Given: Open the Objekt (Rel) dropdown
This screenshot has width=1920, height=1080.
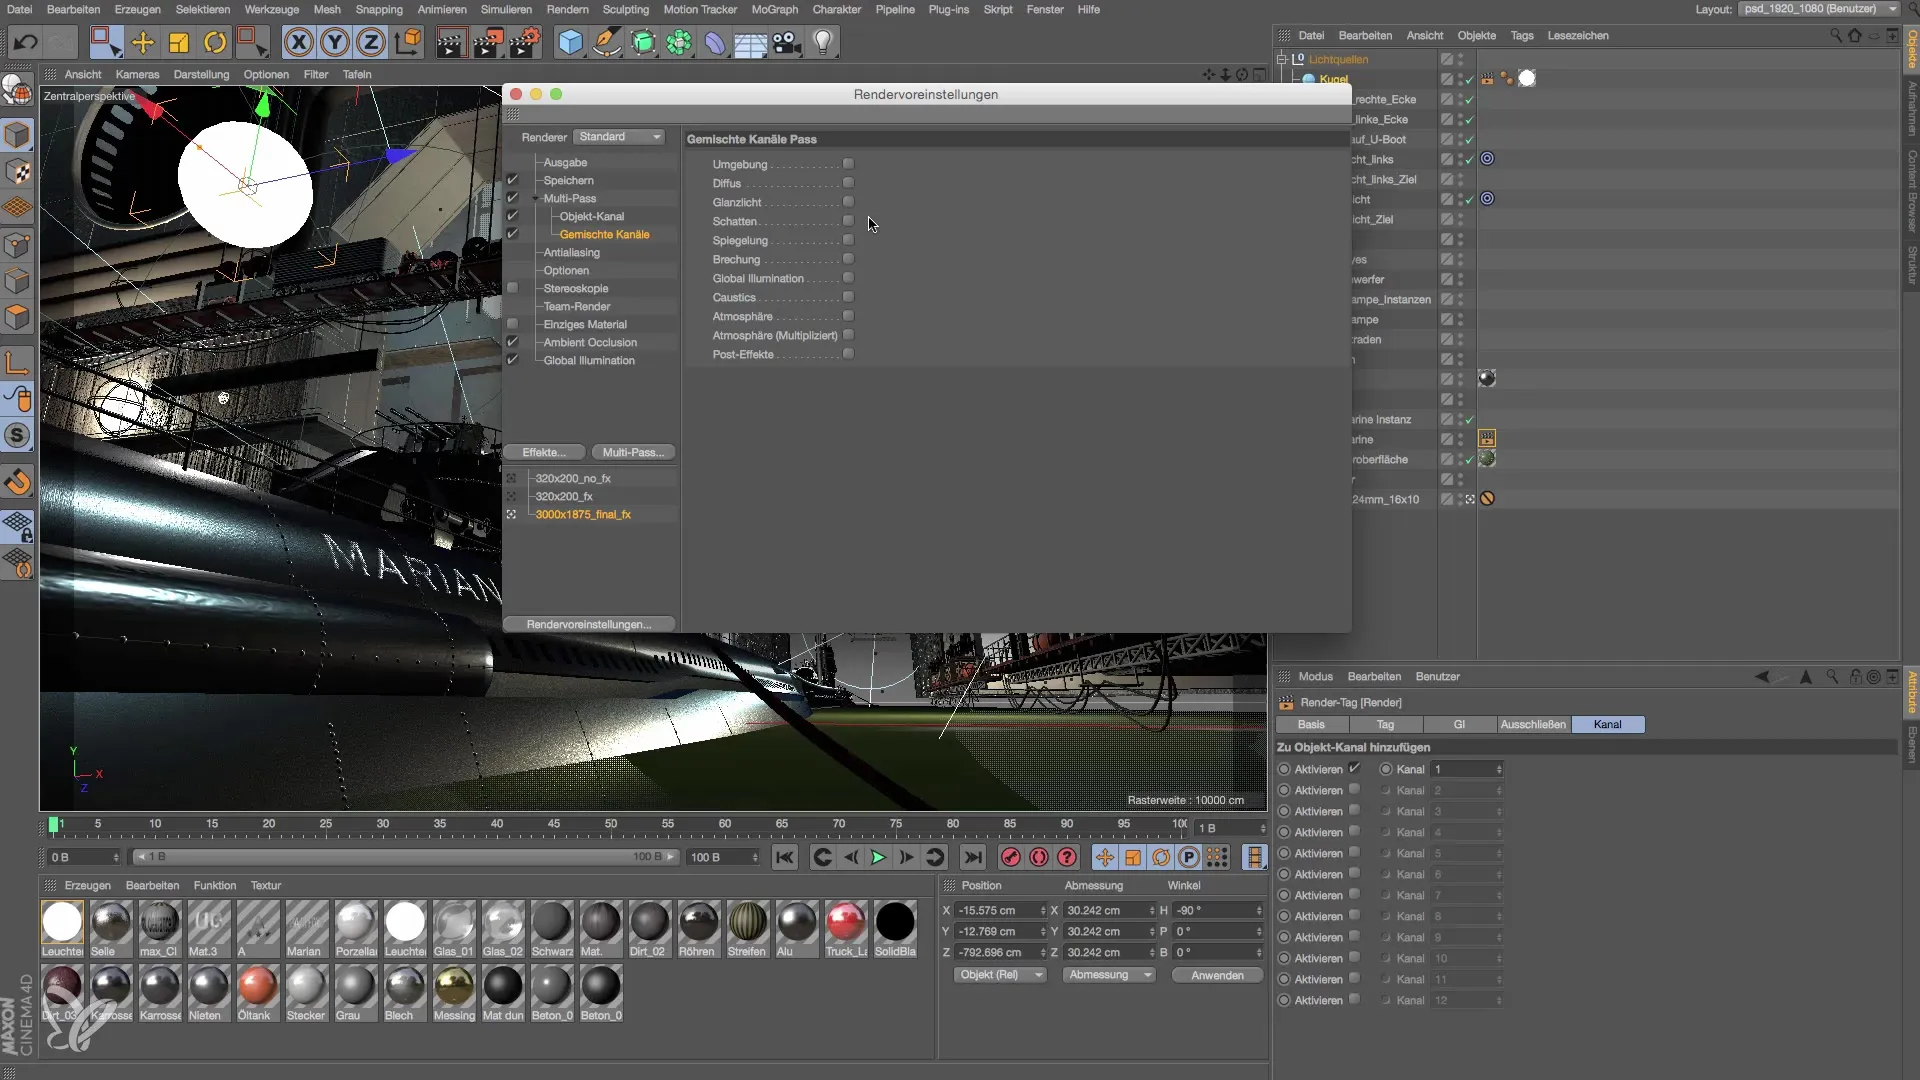Looking at the screenshot, I should tap(998, 975).
